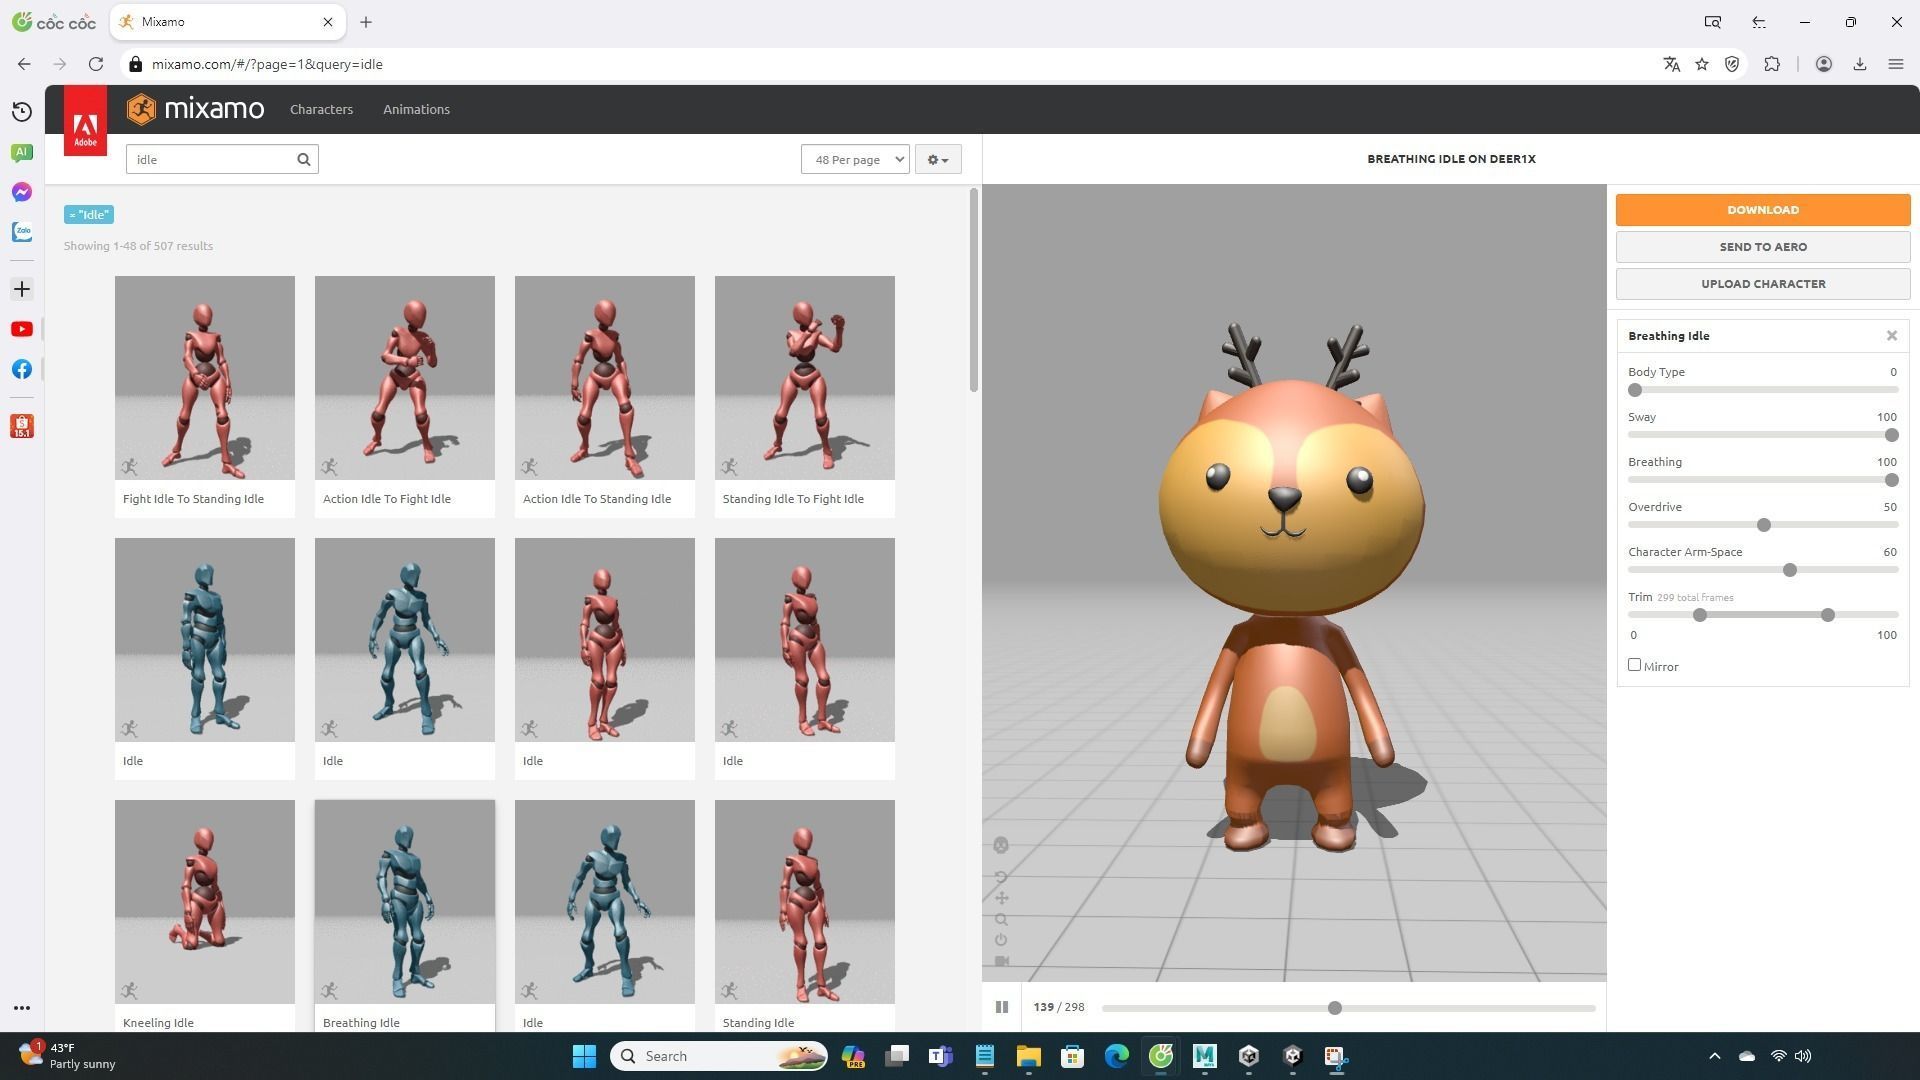The image size is (1920, 1080).
Task: Open the browser extensions puzzle icon
Action: point(1772,64)
